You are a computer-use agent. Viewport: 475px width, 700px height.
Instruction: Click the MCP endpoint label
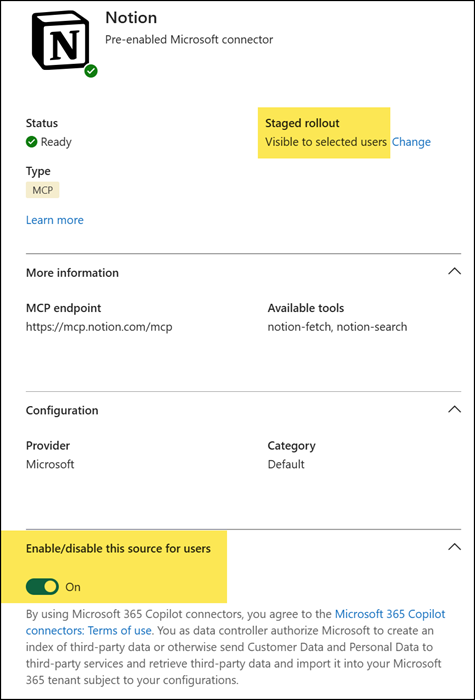pos(63,308)
